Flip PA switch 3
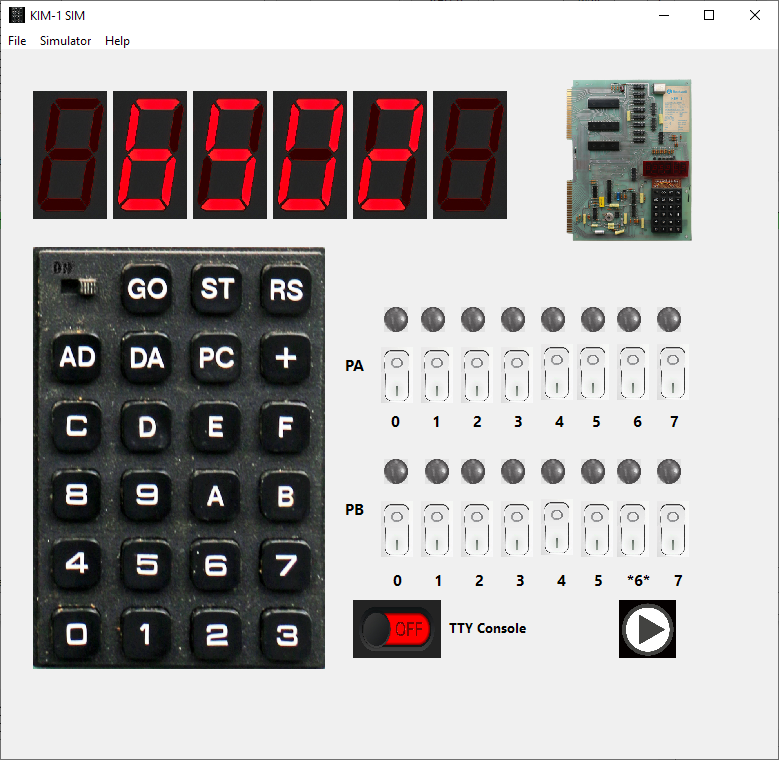This screenshot has height=760, width=779. pyautogui.click(x=517, y=375)
